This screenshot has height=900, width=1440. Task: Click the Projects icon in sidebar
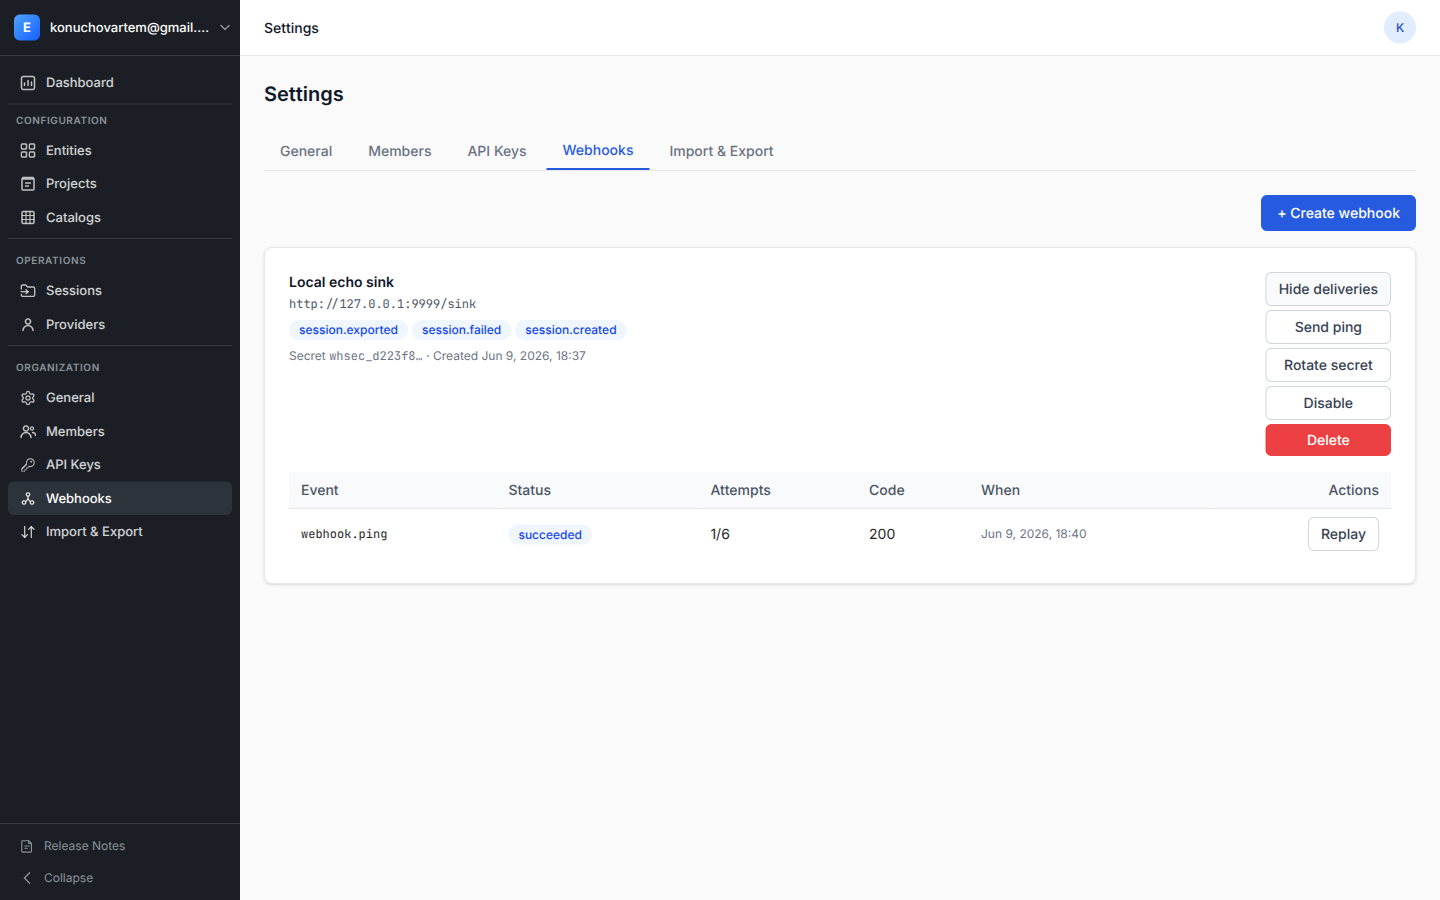pyautogui.click(x=28, y=184)
